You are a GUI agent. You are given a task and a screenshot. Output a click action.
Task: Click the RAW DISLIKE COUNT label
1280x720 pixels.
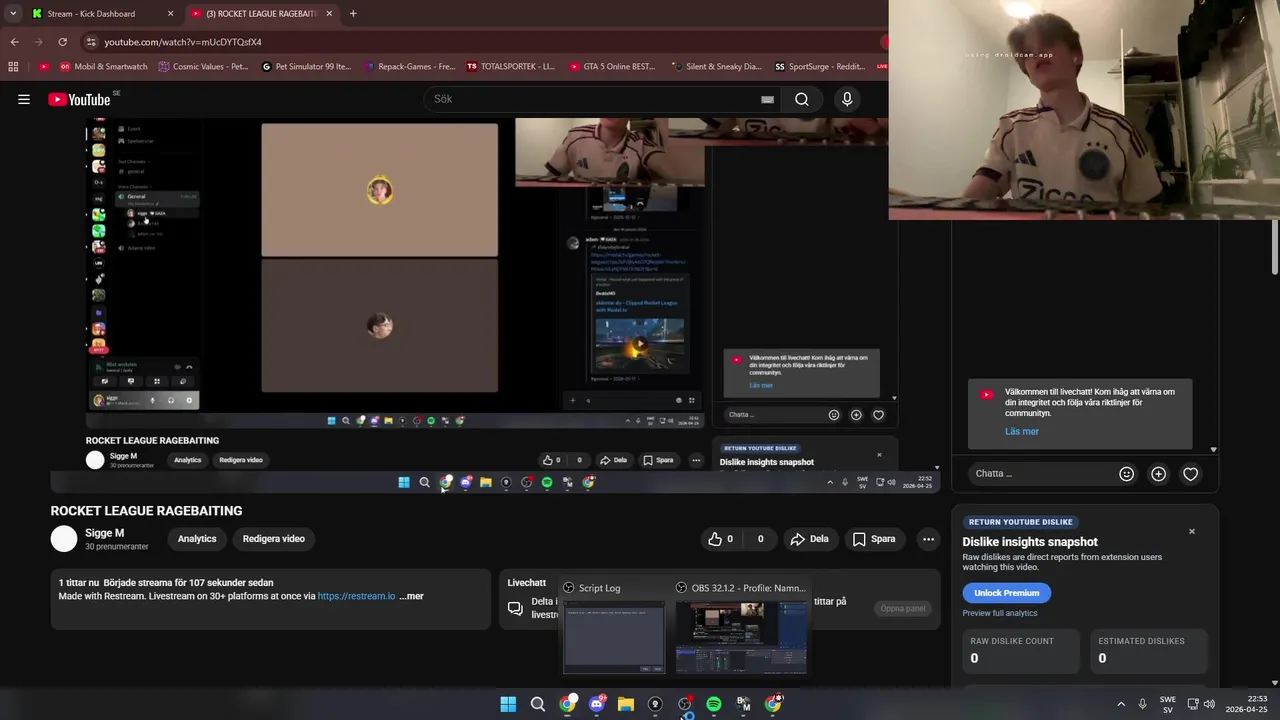click(x=1012, y=641)
